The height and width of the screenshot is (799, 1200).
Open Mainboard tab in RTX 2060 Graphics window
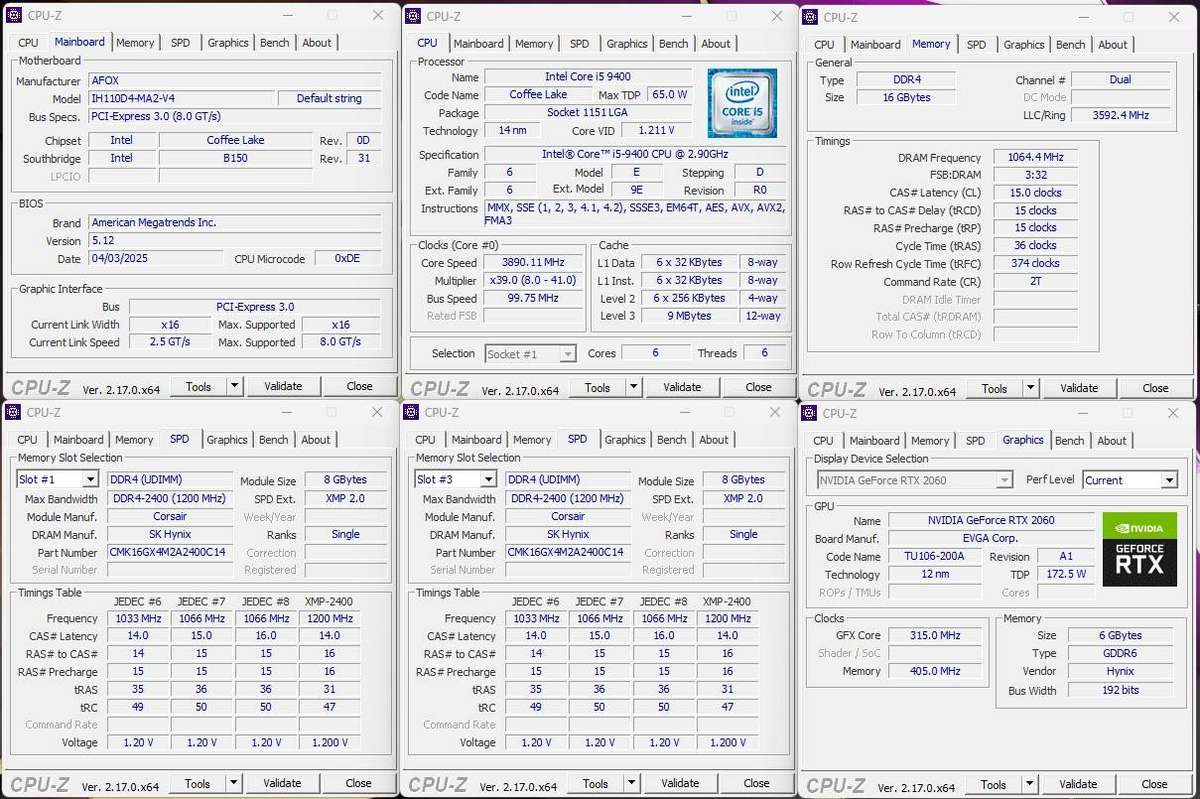[875, 441]
